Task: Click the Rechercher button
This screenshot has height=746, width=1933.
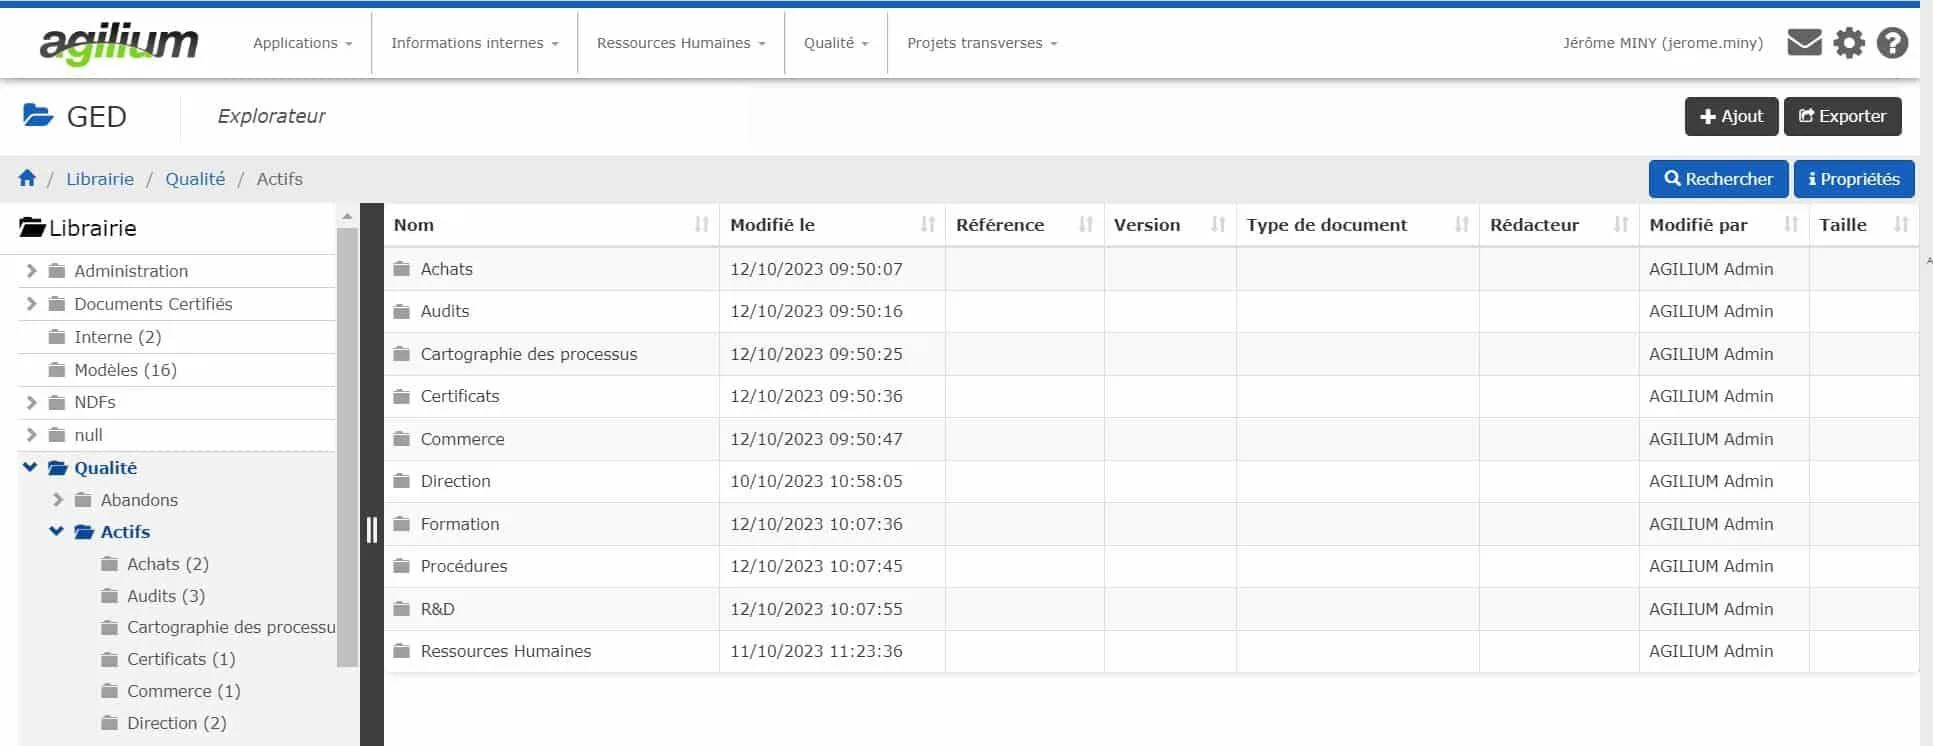Action: [x=1718, y=179]
